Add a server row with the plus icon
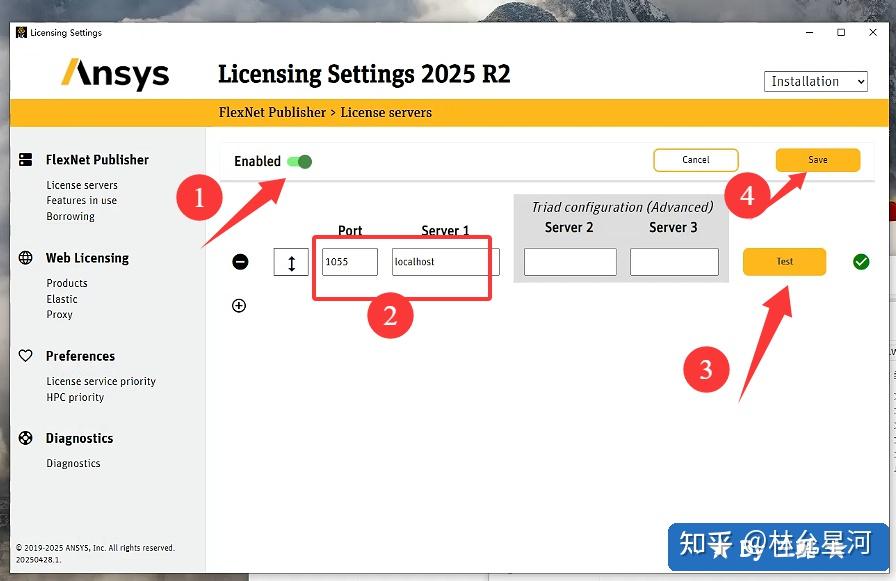896x581 pixels. click(x=239, y=306)
